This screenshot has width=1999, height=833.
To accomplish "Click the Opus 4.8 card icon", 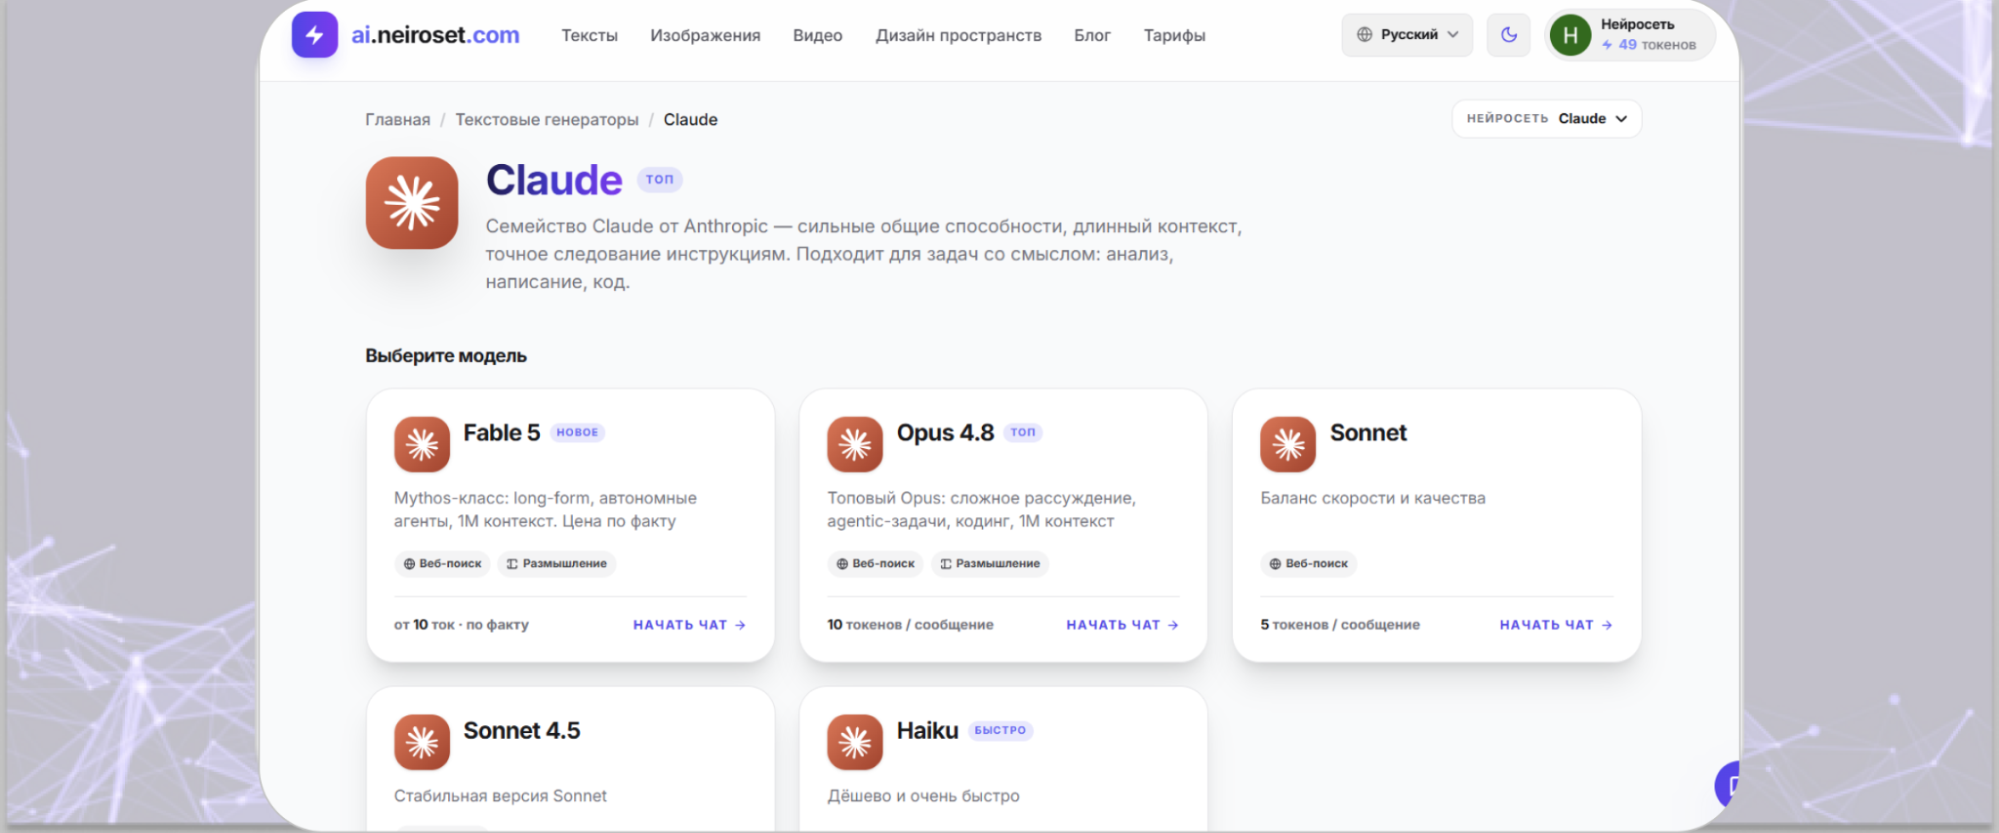I will (x=855, y=444).
